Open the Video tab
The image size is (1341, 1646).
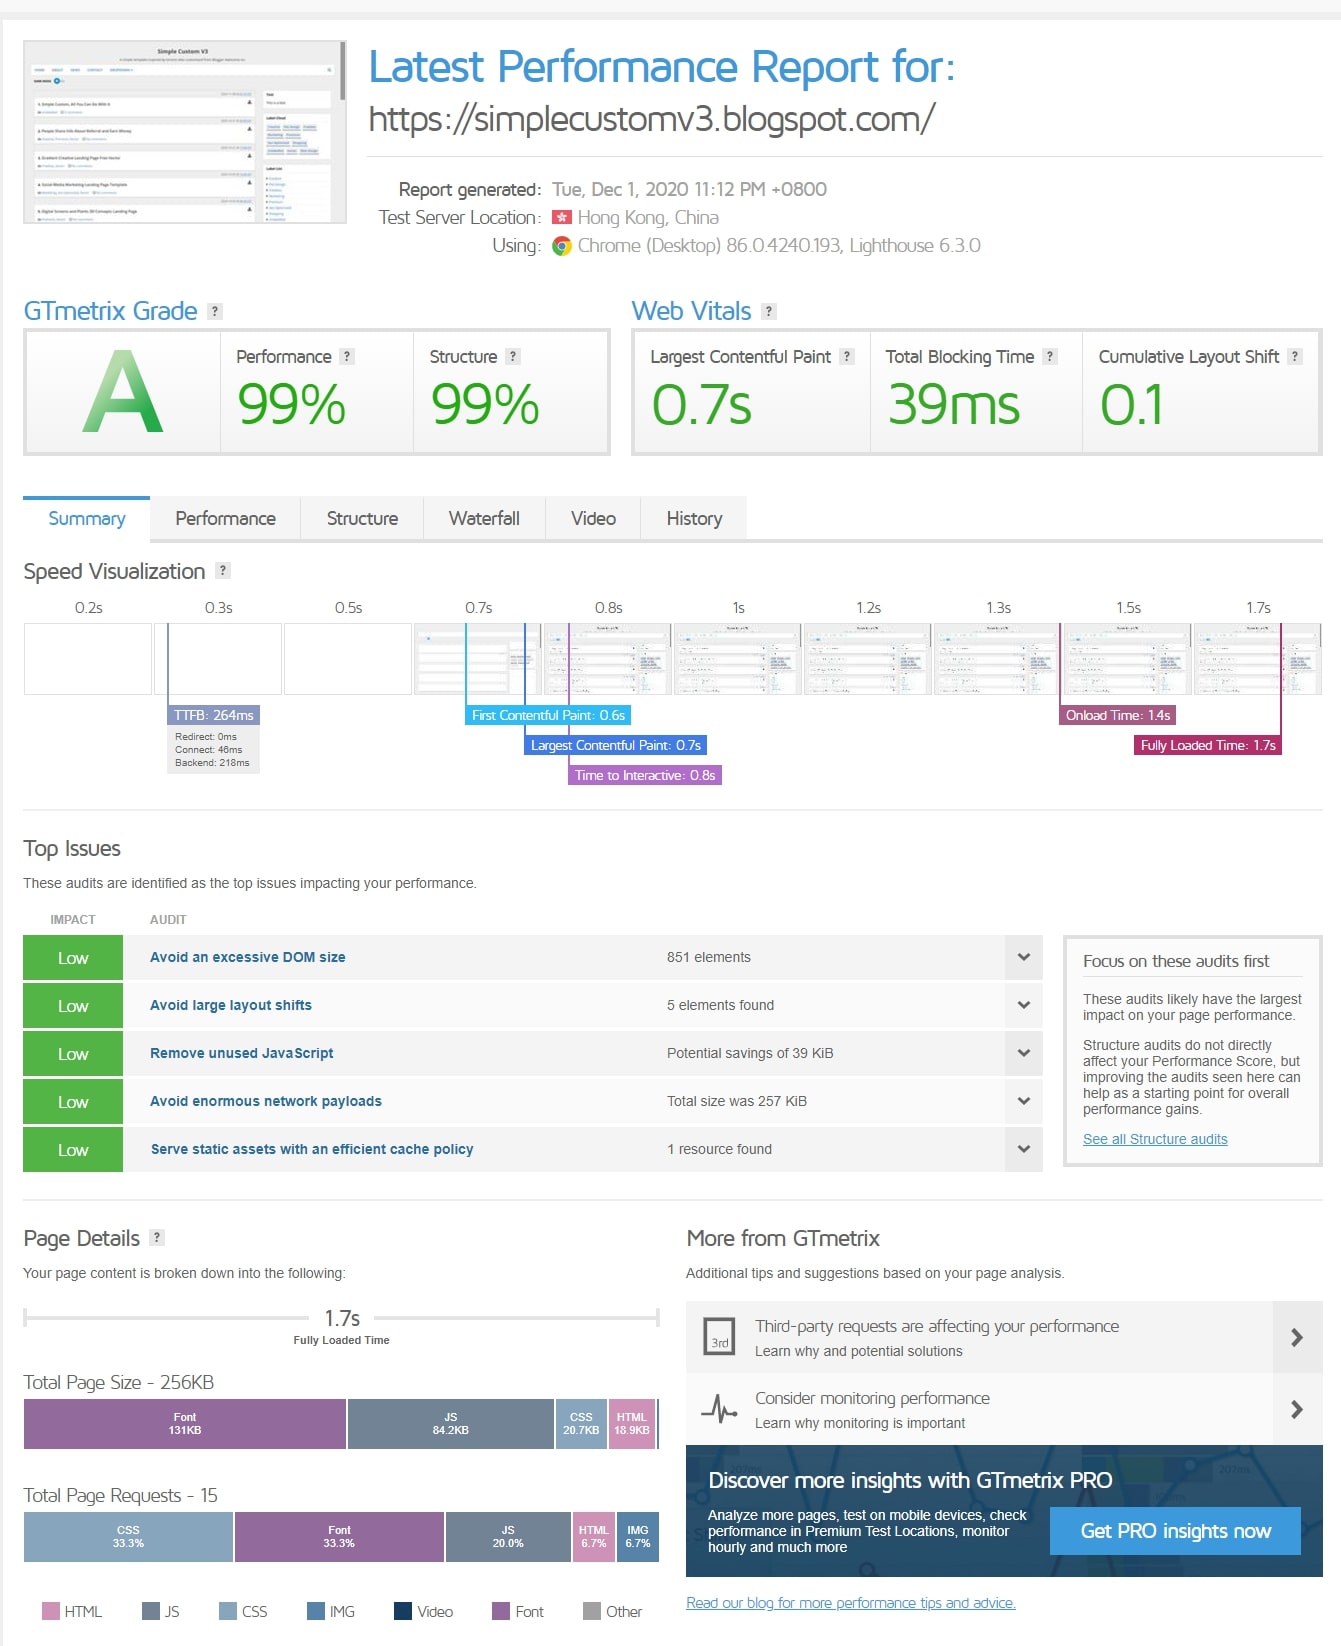click(593, 518)
